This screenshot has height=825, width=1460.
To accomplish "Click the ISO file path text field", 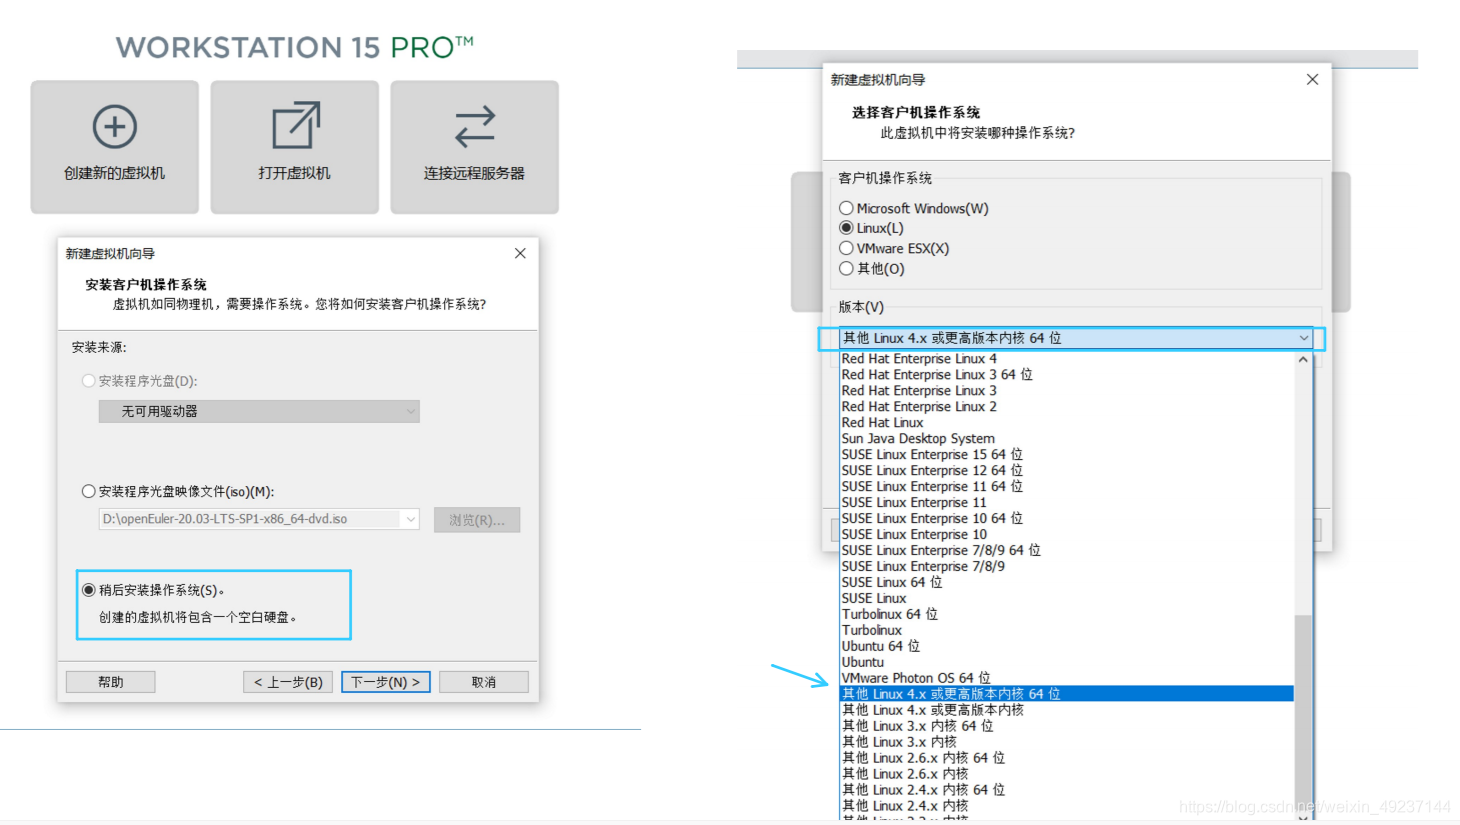I will click(x=250, y=519).
